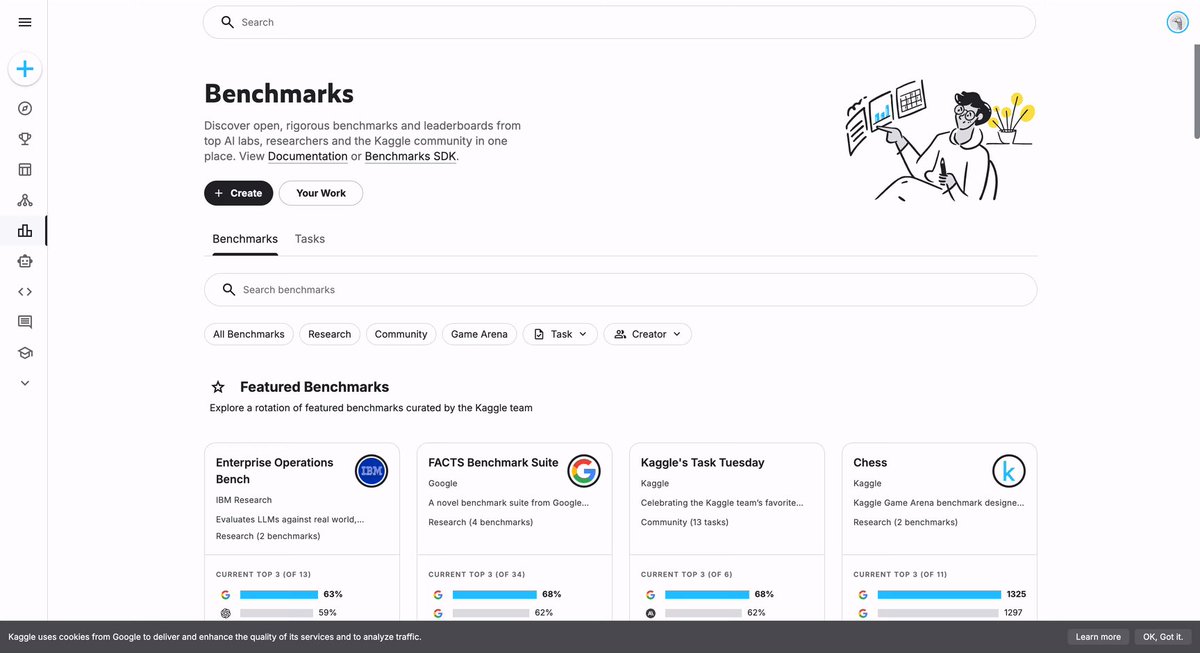
Task: Open Kaggle's Task Tuesday card title
Action: (x=702, y=463)
